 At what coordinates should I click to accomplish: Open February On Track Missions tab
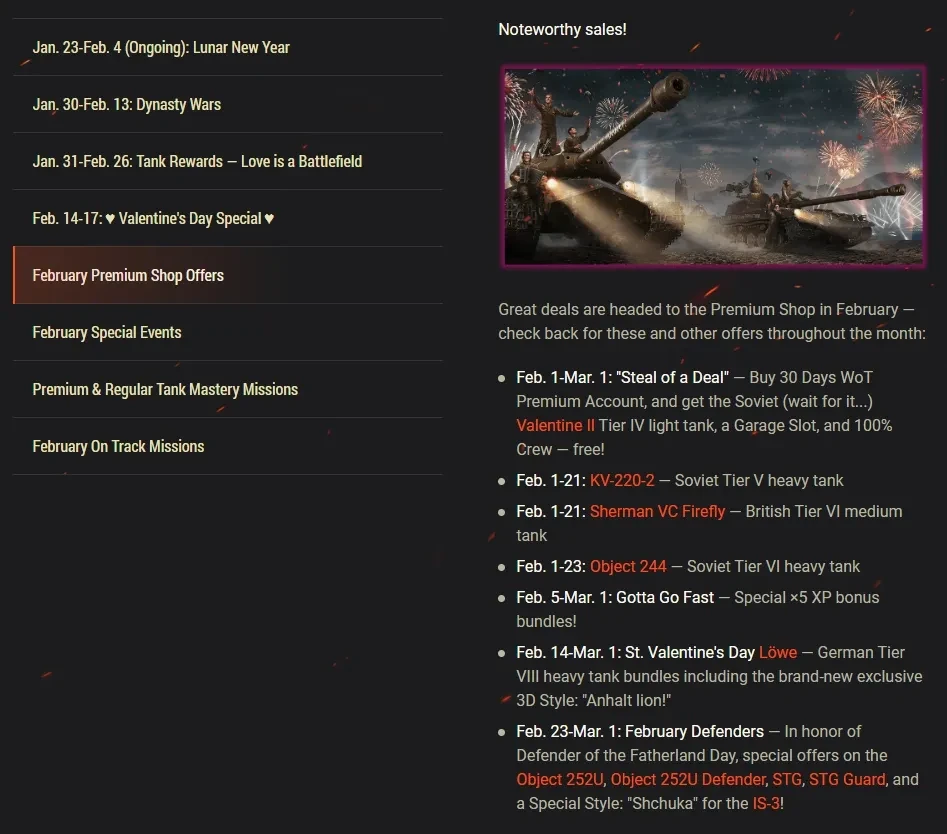coord(118,446)
